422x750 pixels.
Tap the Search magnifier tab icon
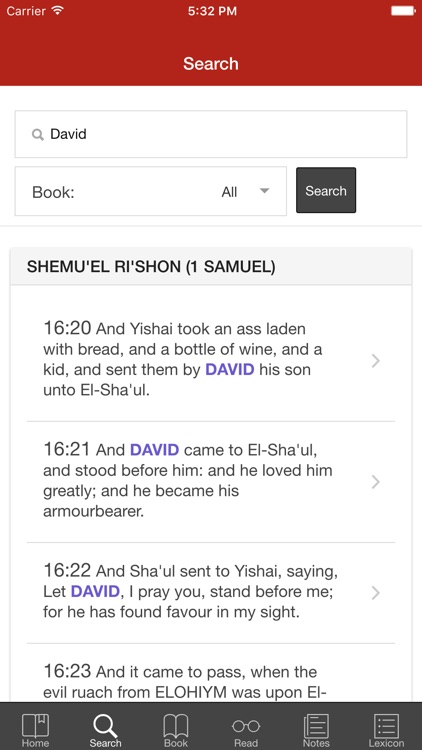pos(105,726)
